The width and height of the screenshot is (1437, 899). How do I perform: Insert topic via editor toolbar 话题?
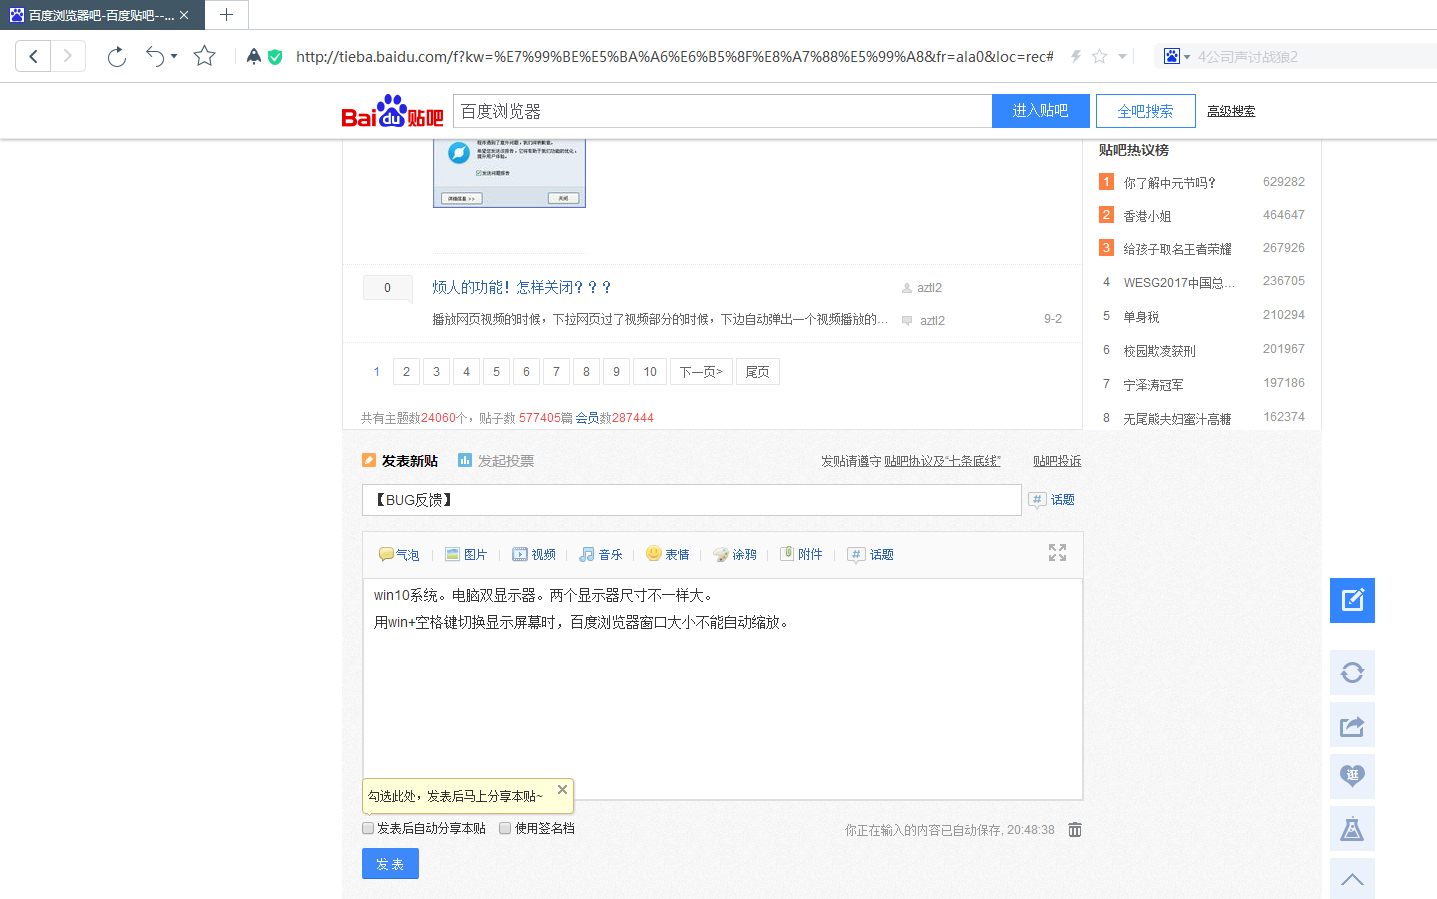point(870,554)
